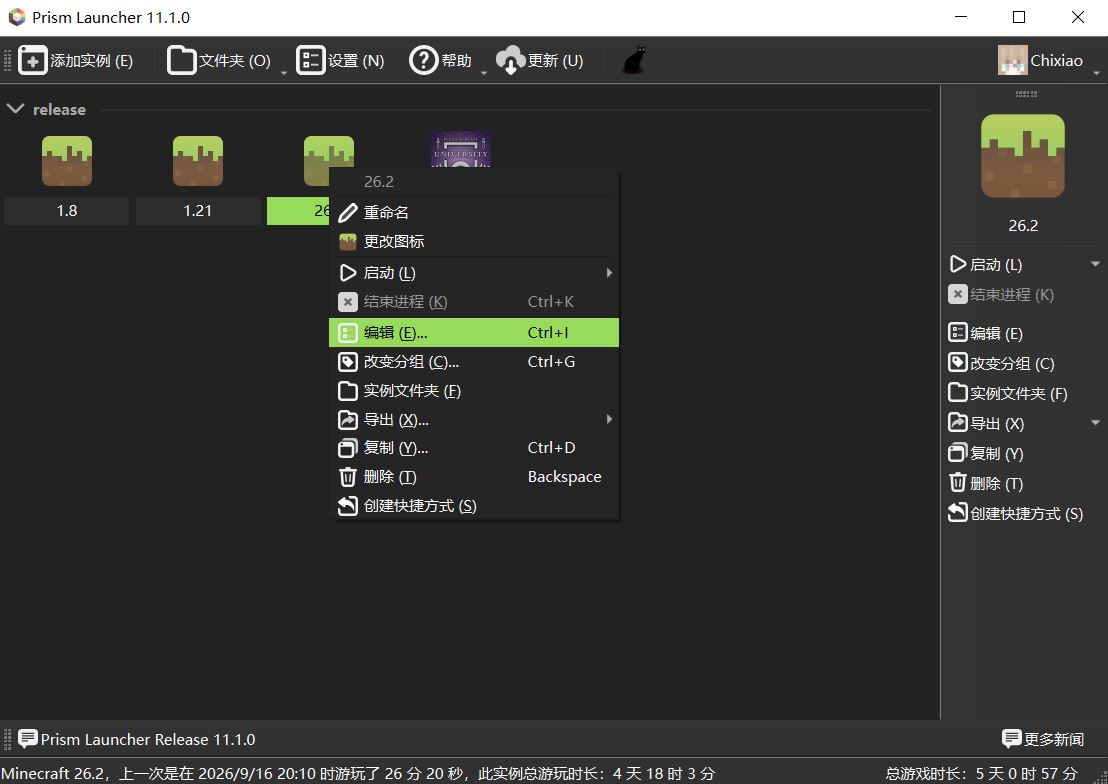Viewport: 1108px width, 784px height.
Task: Open the Chixiao account dropdown arrow
Action: click(x=1097, y=73)
